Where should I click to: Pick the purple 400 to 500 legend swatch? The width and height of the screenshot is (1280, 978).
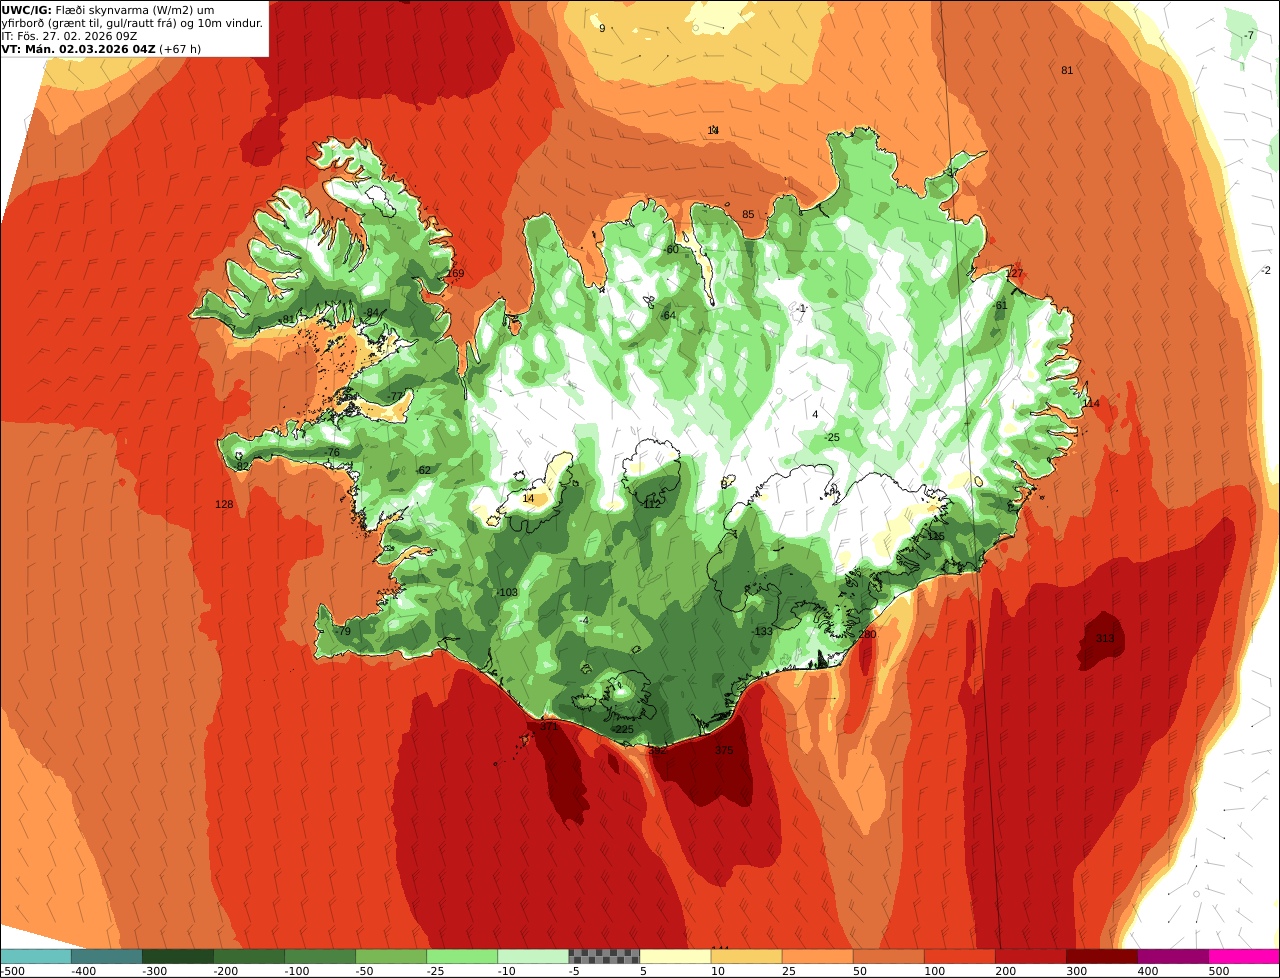[1173, 956]
